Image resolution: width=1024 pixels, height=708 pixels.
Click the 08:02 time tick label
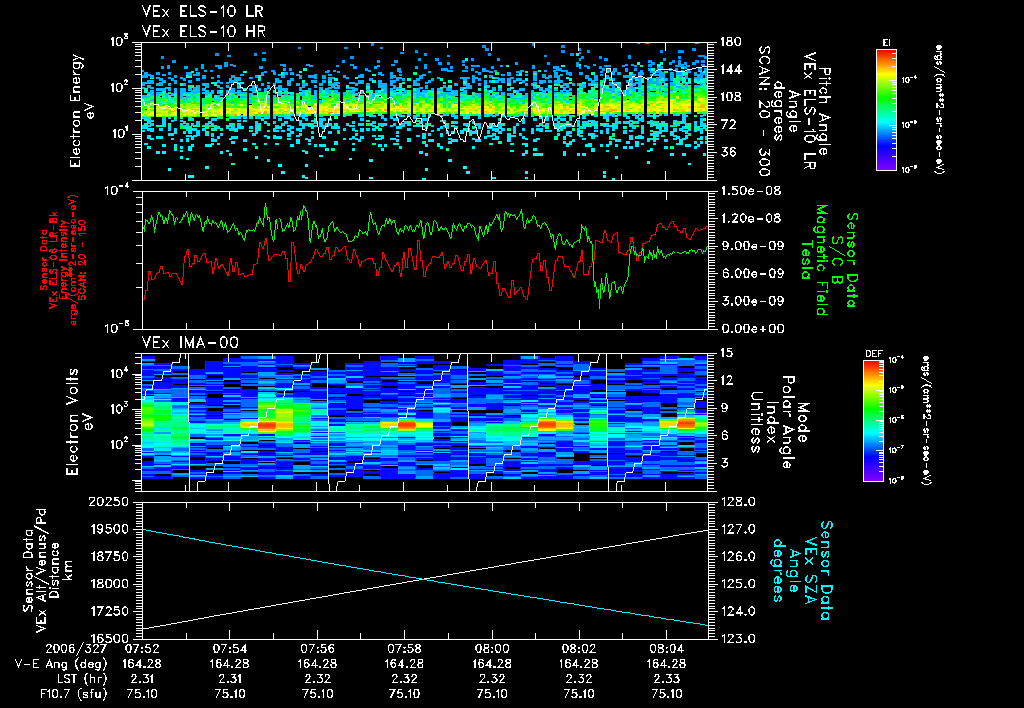(579, 649)
